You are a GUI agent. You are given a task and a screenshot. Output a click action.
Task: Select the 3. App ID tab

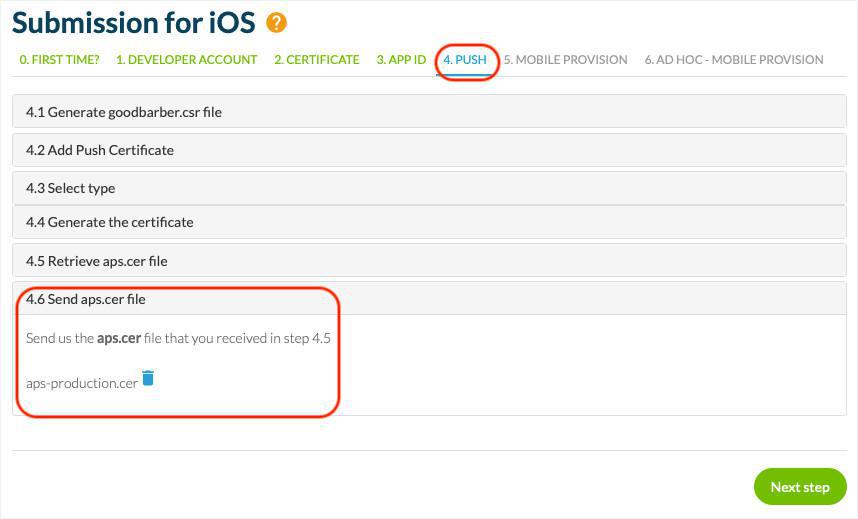(x=401, y=60)
